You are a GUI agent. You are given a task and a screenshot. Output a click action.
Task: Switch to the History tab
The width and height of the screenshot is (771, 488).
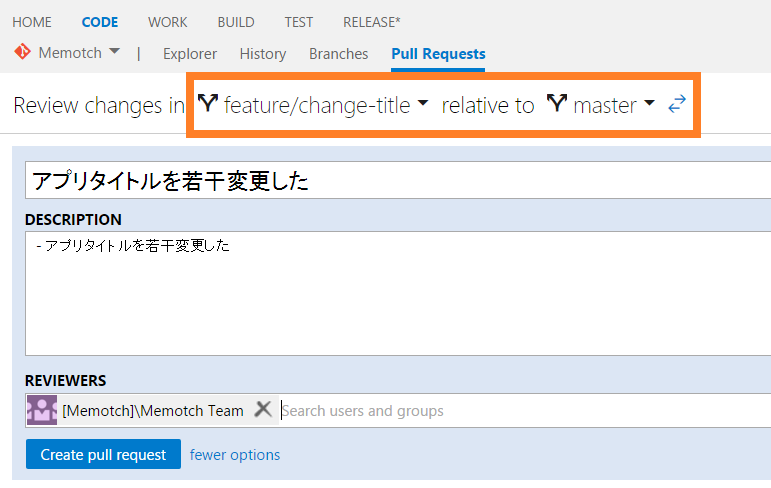coord(263,54)
